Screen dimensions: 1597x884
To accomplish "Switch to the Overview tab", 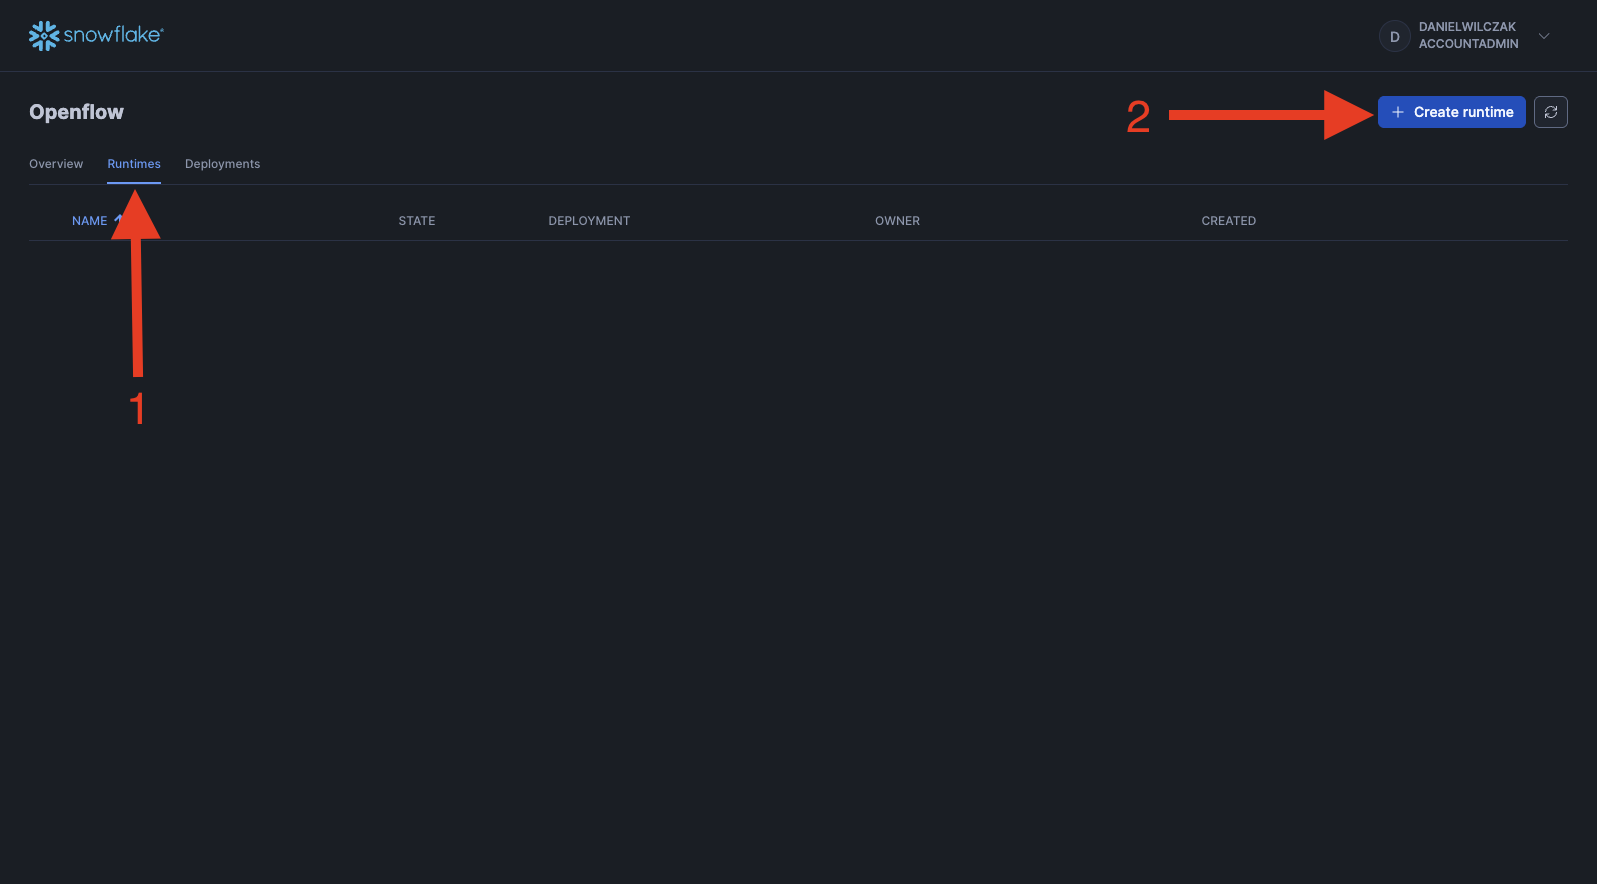I will pyautogui.click(x=56, y=164).
